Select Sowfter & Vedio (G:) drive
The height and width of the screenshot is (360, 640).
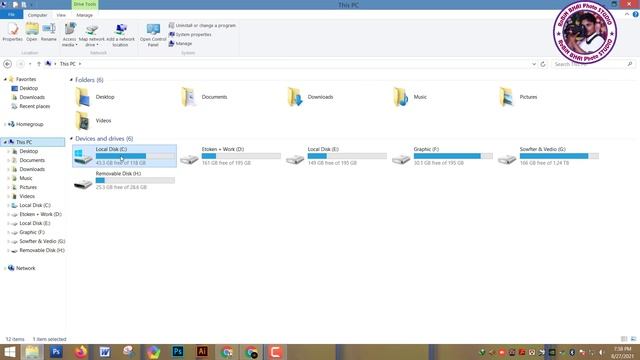pyautogui.click(x=548, y=156)
